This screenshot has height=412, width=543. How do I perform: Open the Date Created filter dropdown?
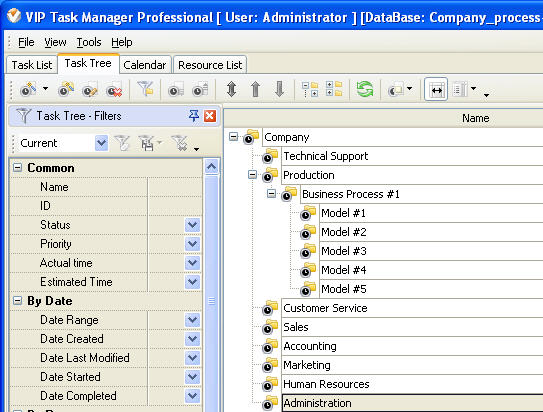(192, 339)
